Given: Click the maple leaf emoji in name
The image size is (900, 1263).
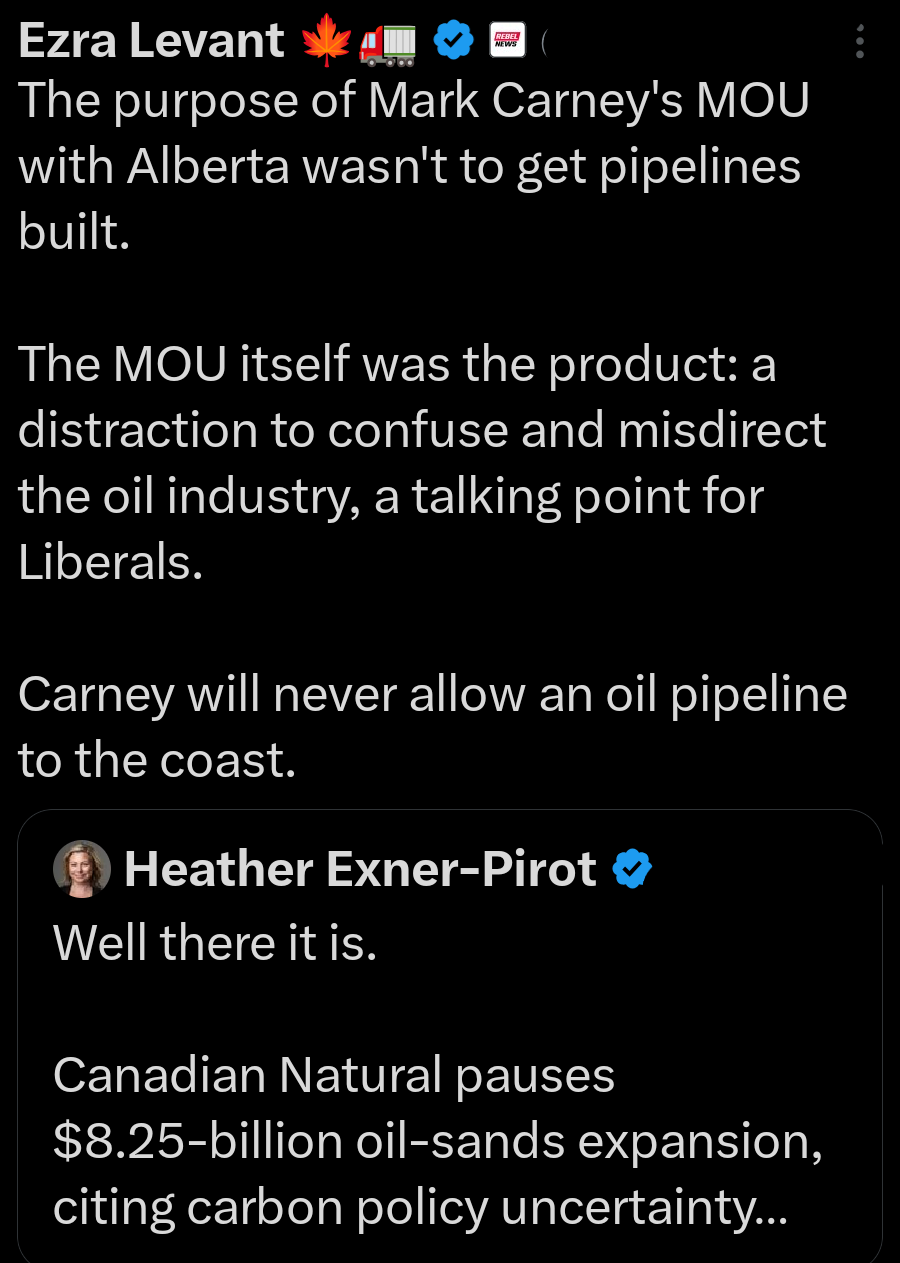Looking at the screenshot, I should coord(329,41).
